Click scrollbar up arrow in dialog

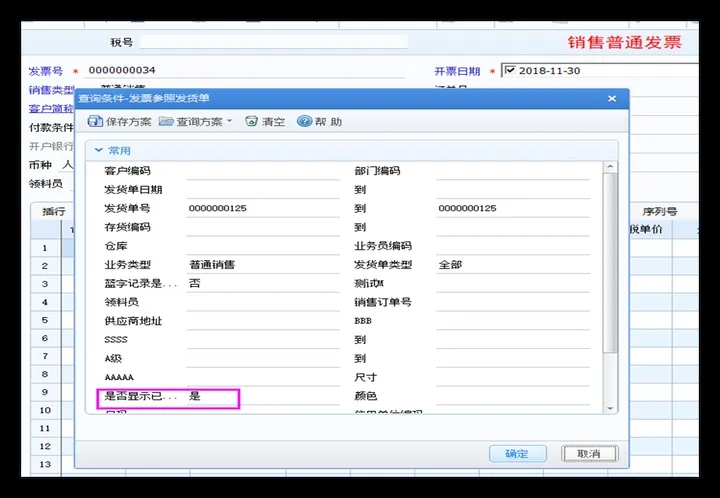click(610, 166)
